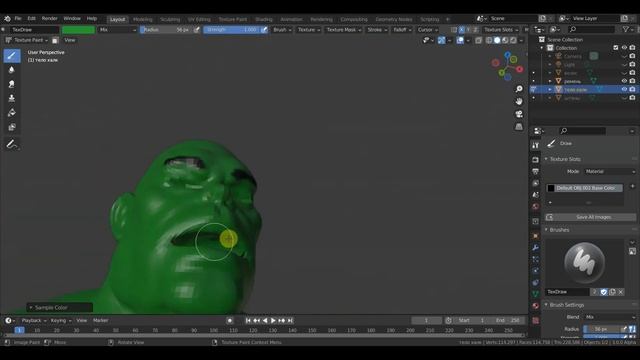The width and height of the screenshot is (640, 360).
Task: Click the pan hand viewport icon
Action: coord(519,101)
